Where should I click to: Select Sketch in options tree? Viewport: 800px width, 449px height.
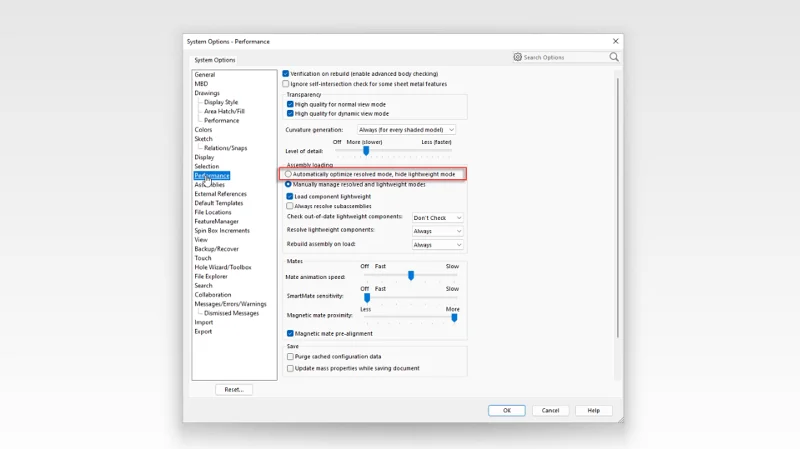point(203,139)
